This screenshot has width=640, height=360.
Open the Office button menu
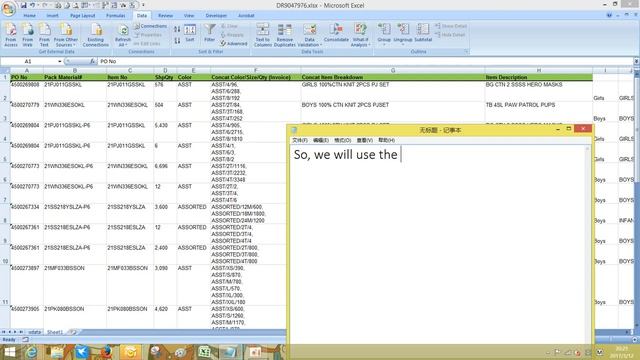click(8, 8)
